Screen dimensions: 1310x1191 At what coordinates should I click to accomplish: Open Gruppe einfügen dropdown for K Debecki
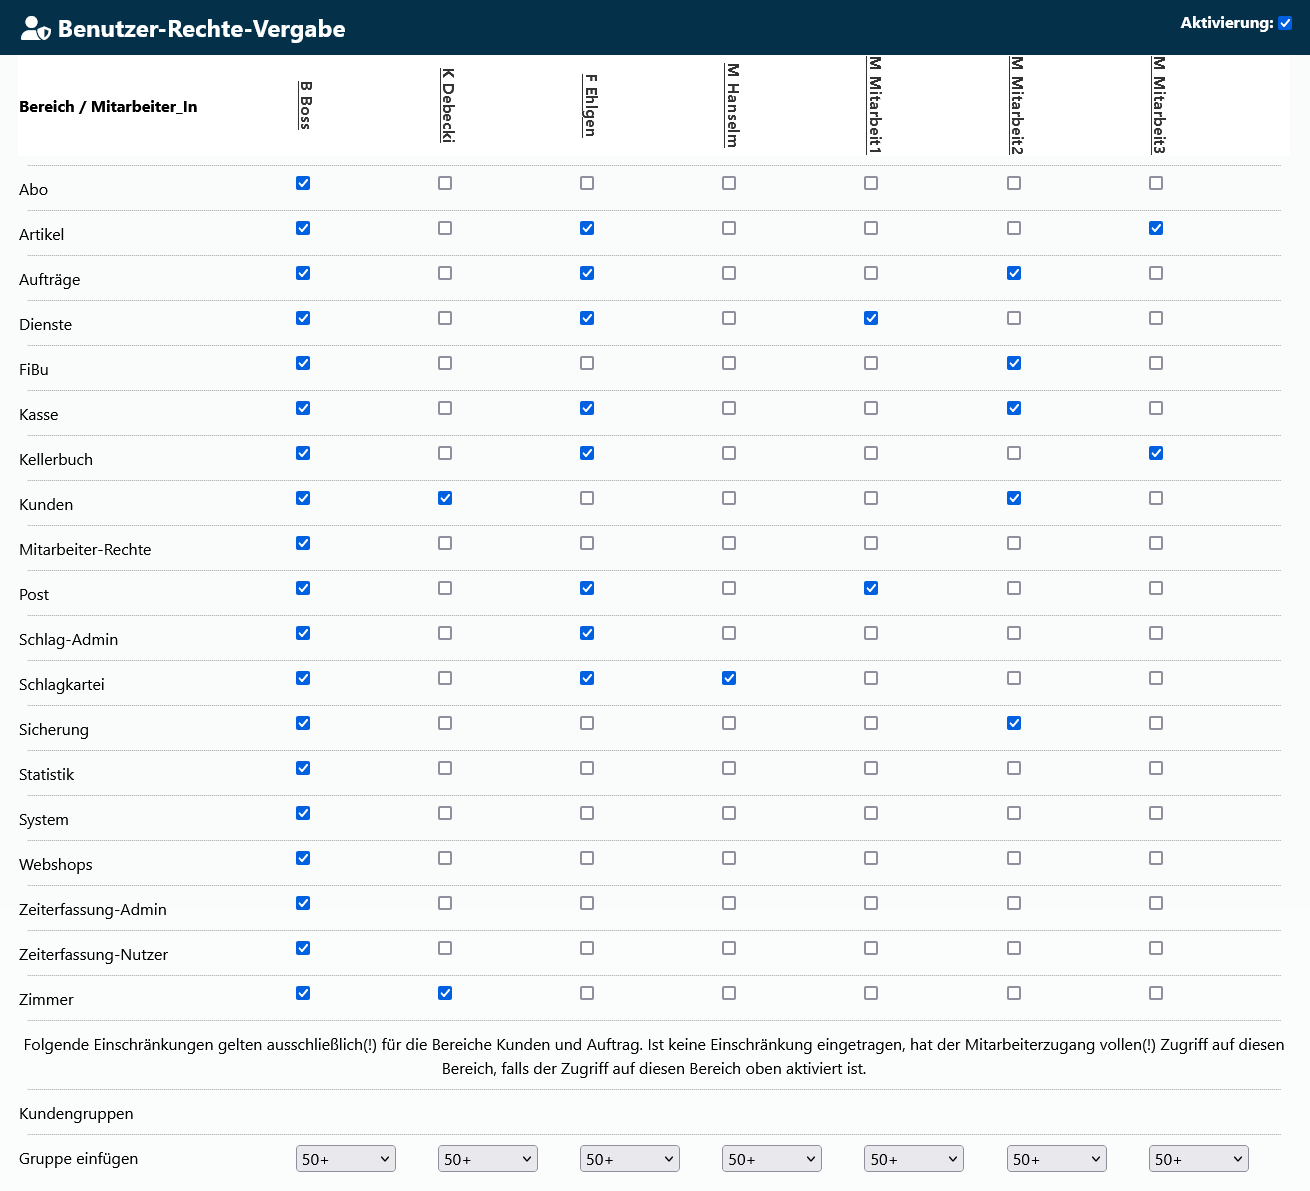pyautogui.click(x=488, y=1159)
